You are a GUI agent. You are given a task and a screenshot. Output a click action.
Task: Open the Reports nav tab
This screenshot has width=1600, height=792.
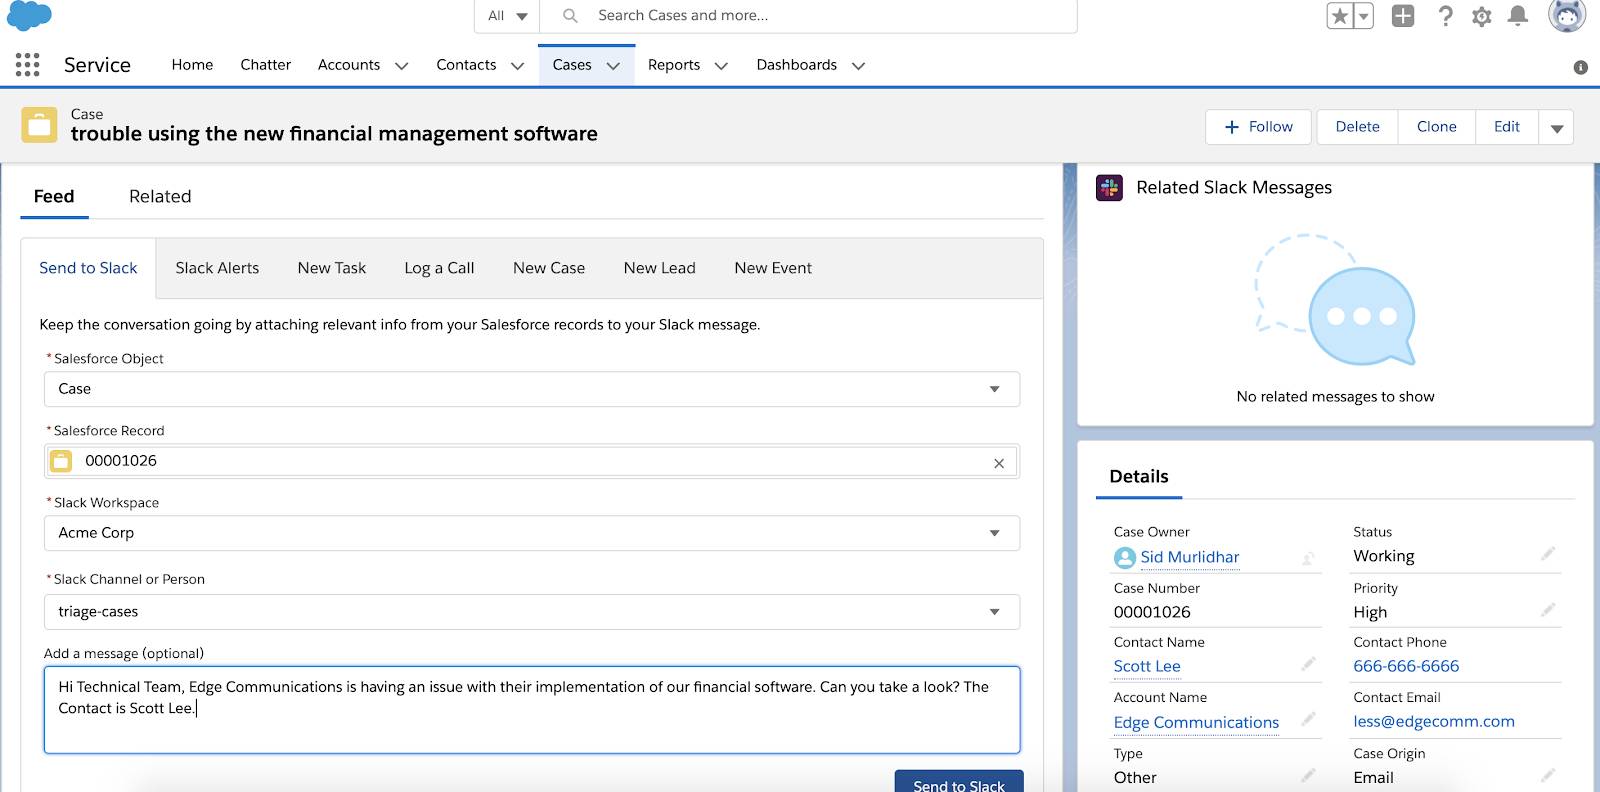point(674,65)
